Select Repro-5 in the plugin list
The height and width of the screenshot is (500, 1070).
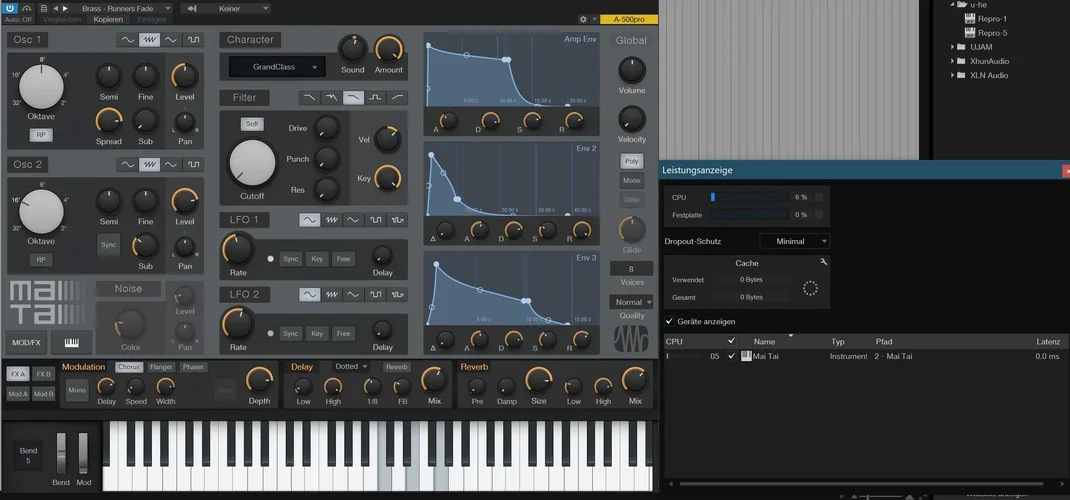pyautogui.click(x=991, y=33)
